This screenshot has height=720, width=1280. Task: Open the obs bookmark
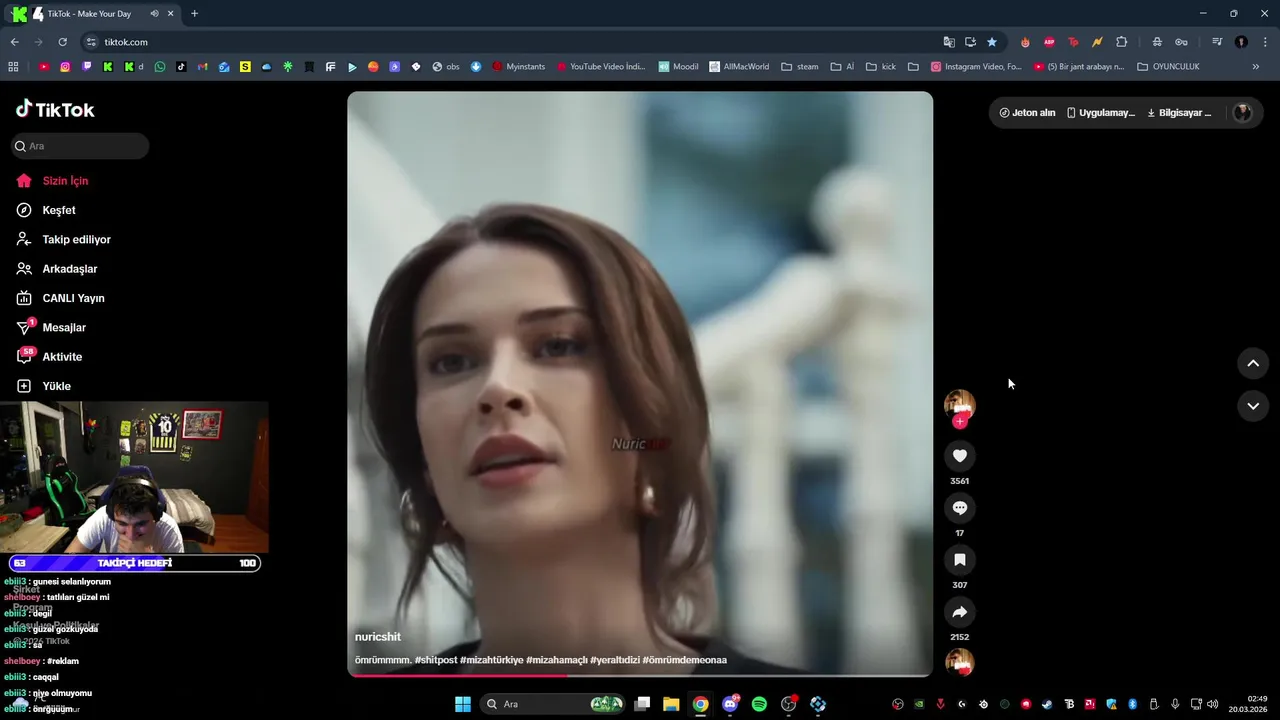[446, 67]
